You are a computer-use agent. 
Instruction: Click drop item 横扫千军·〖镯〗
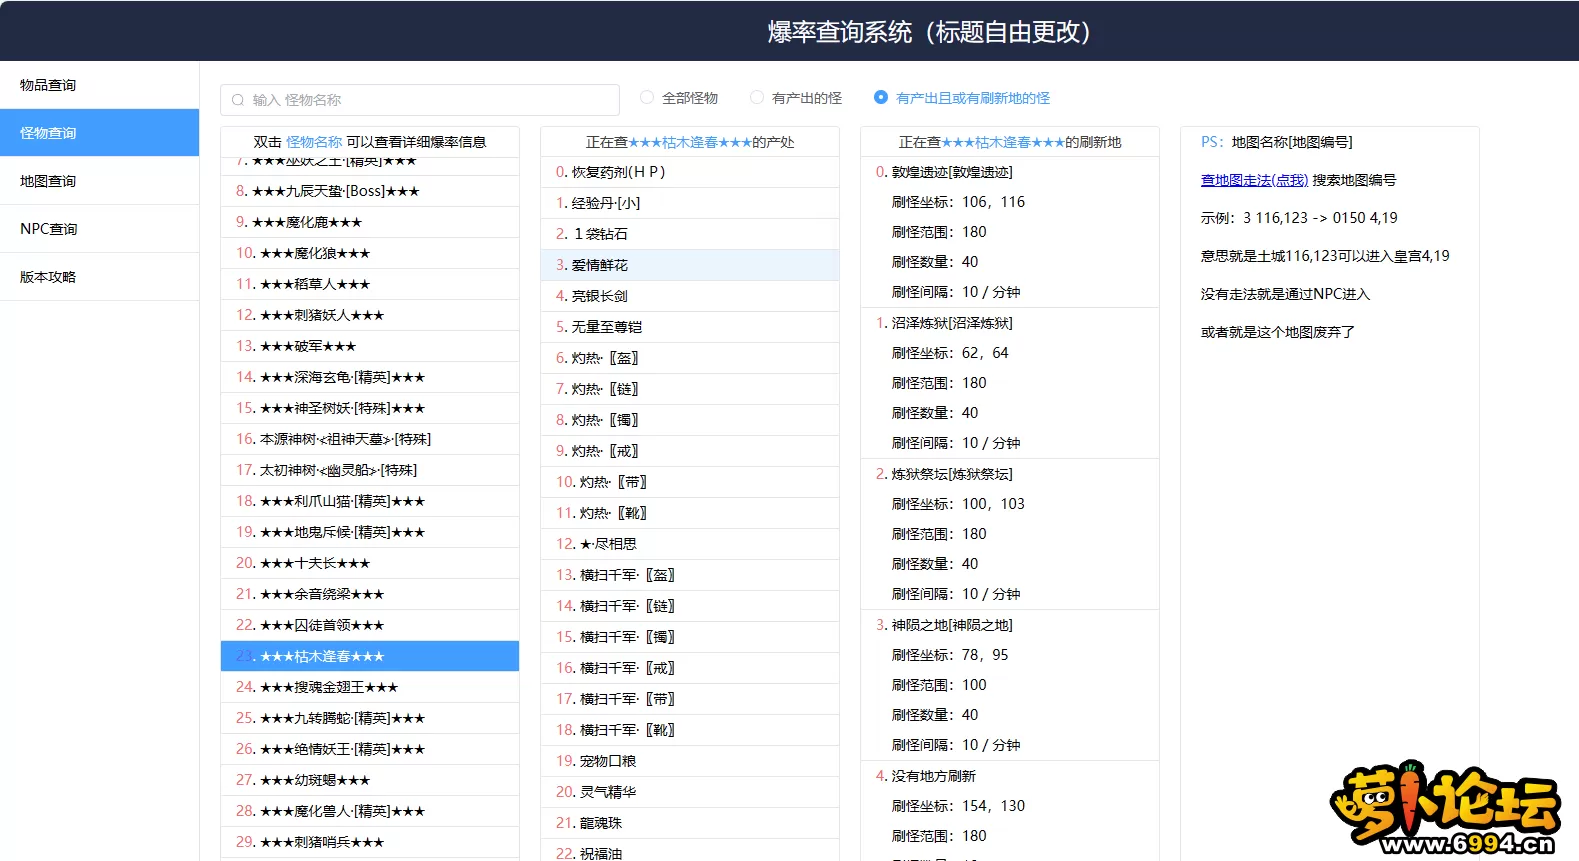[690, 637]
